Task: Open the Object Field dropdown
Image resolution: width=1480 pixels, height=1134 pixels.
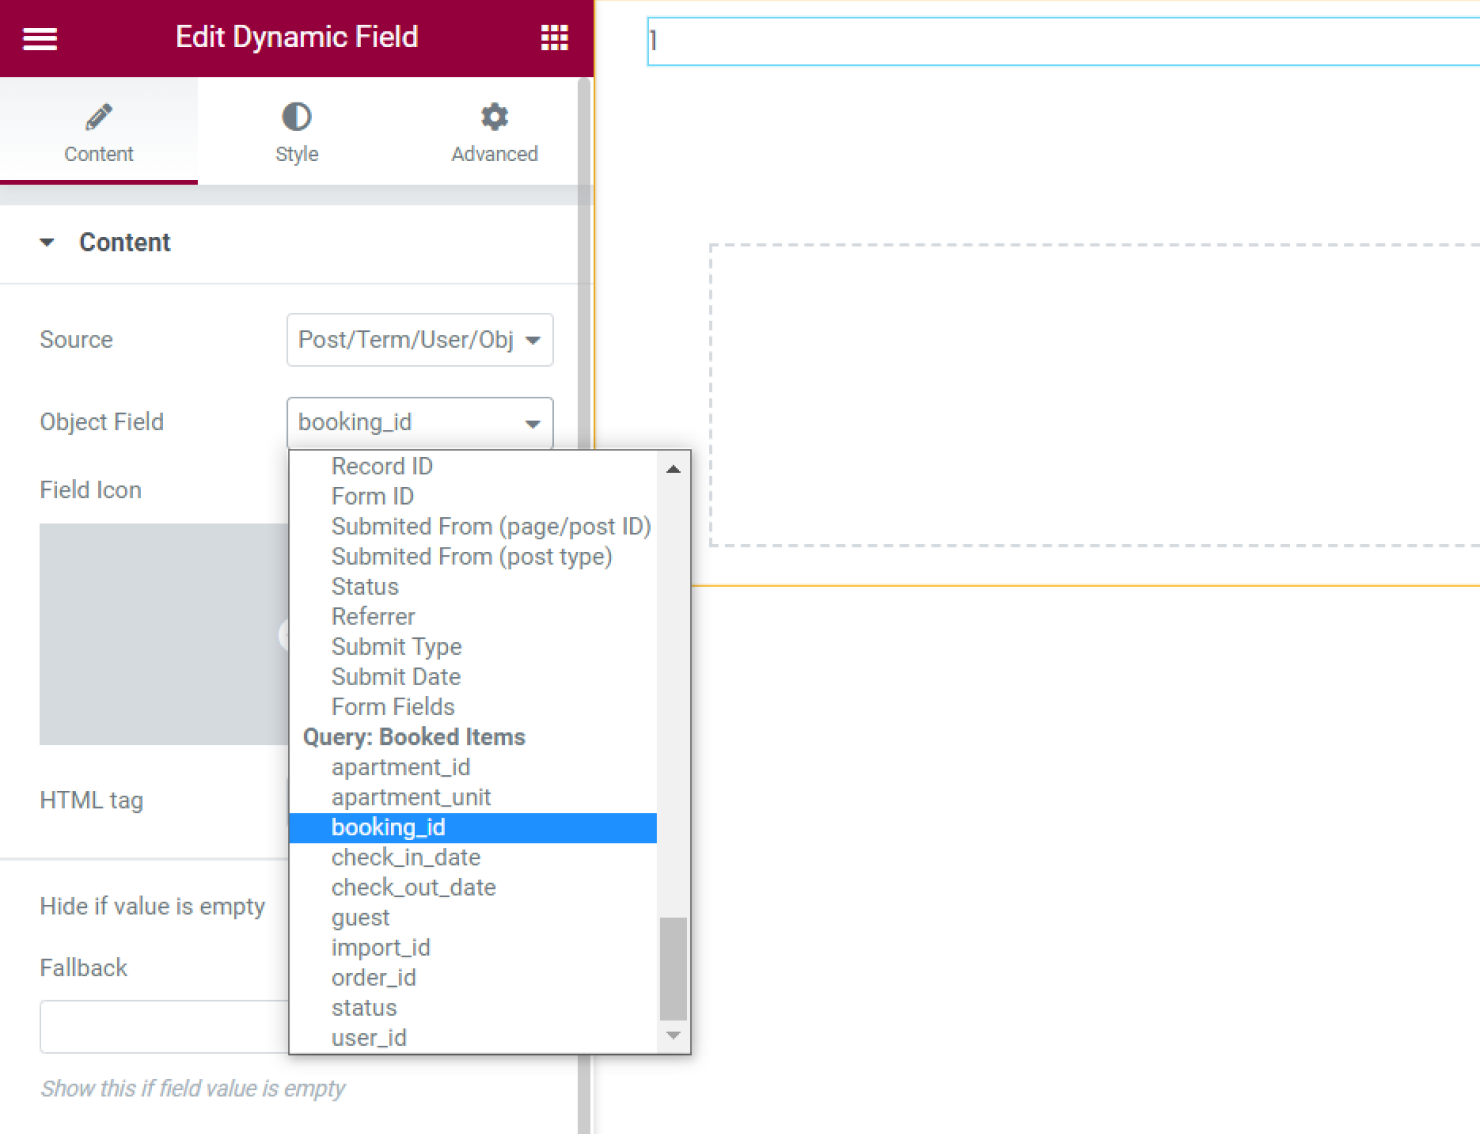Action: [420, 422]
